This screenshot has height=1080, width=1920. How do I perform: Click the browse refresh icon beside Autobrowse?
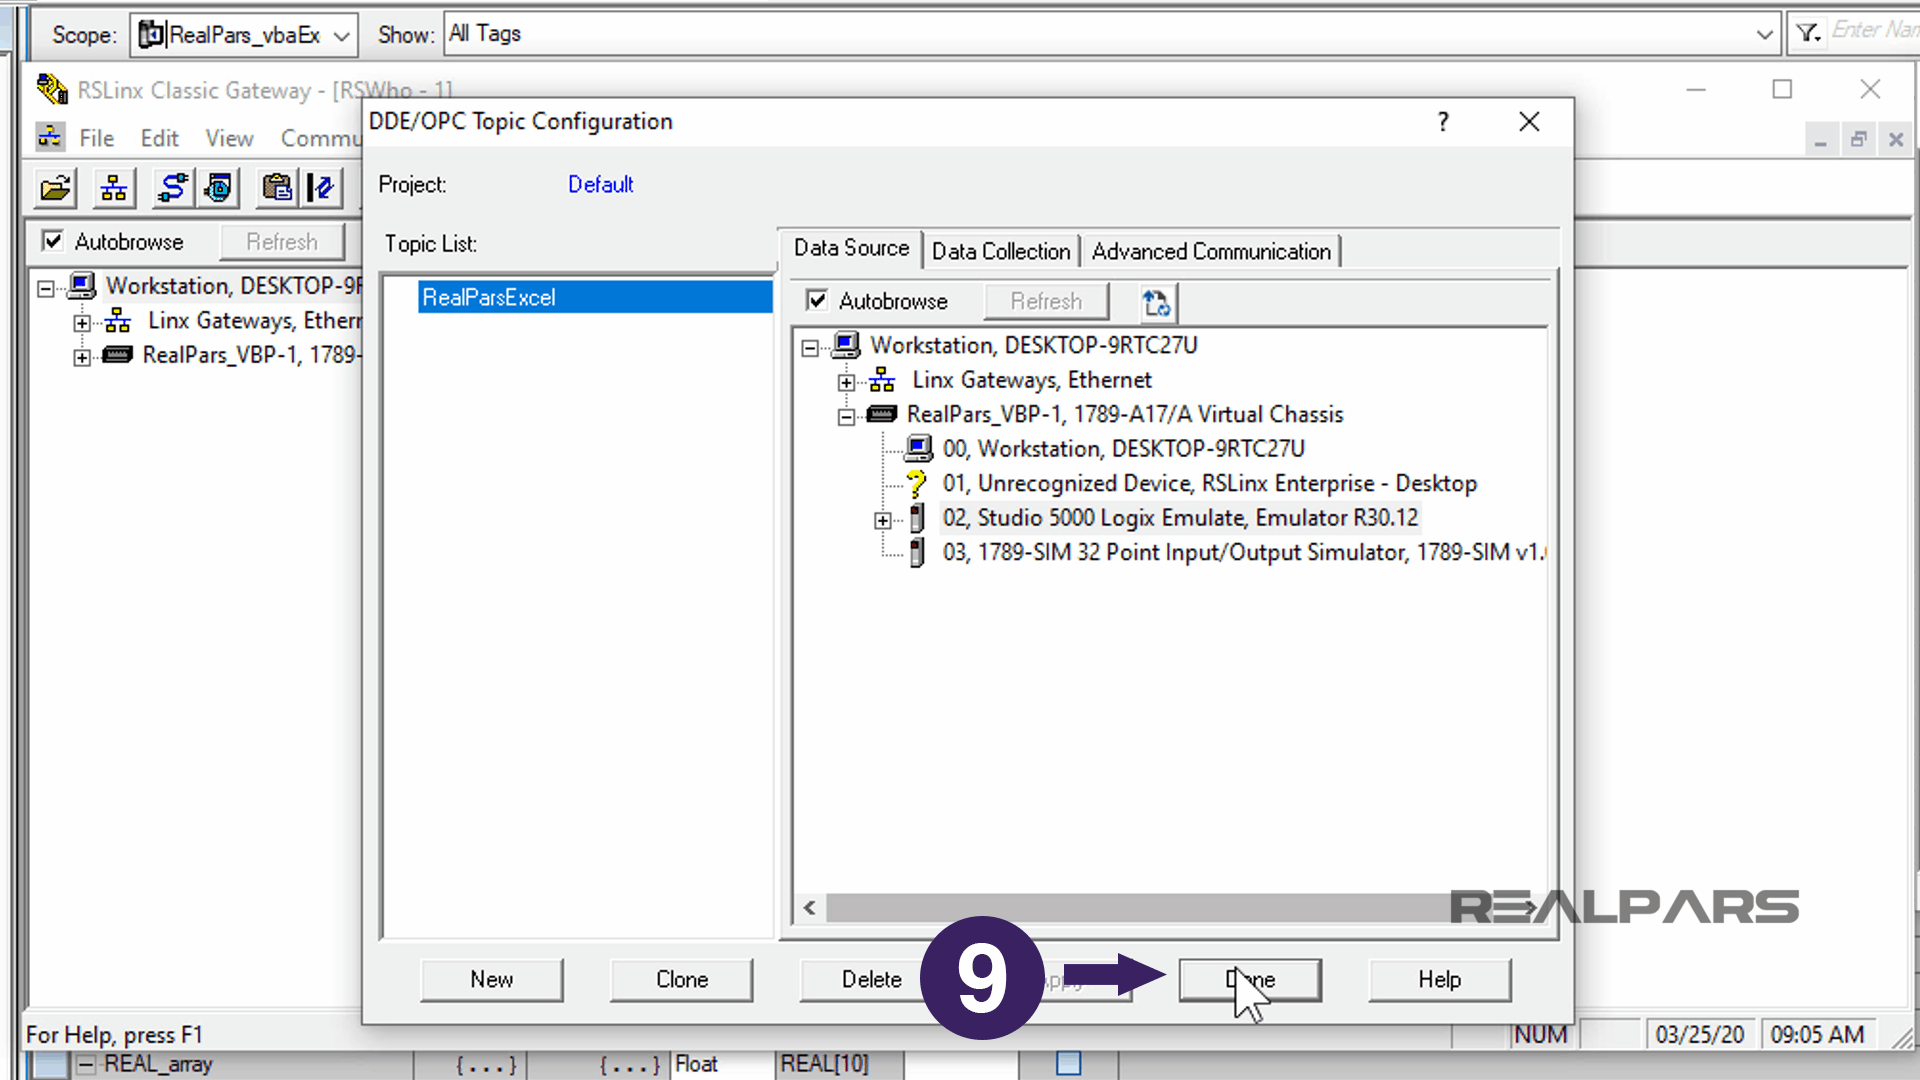tap(1156, 301)
